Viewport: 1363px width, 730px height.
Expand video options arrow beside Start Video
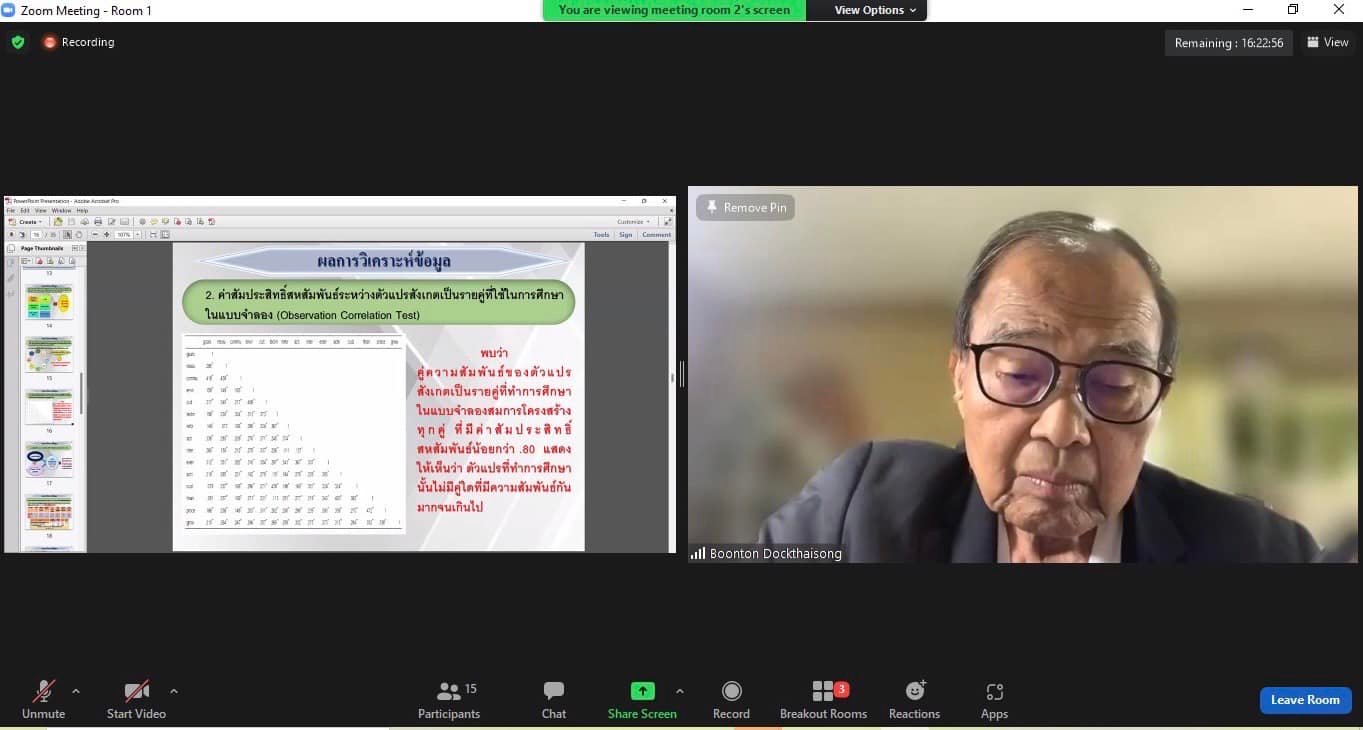point(174,691)
